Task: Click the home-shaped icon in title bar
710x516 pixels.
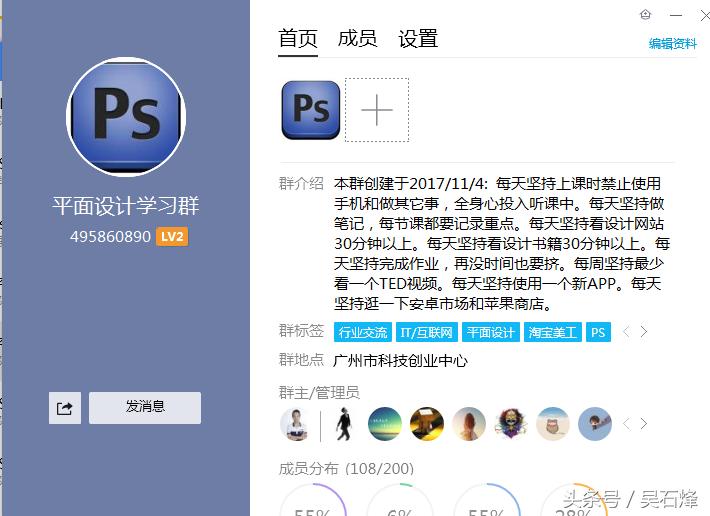Action: [646, 15]
